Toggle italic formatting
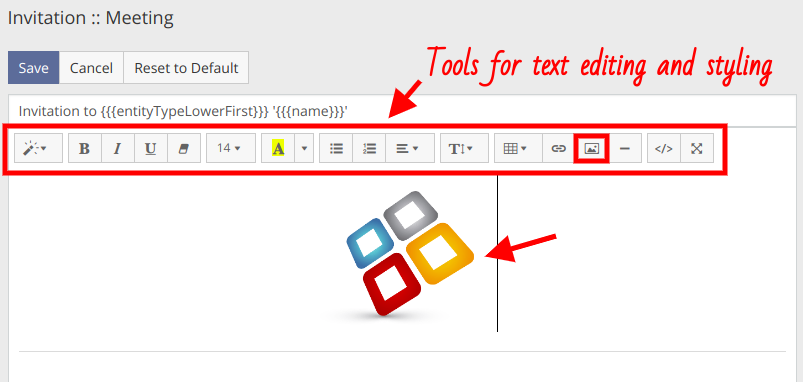Viewport: 803px width, 382px height. [118, 148]
